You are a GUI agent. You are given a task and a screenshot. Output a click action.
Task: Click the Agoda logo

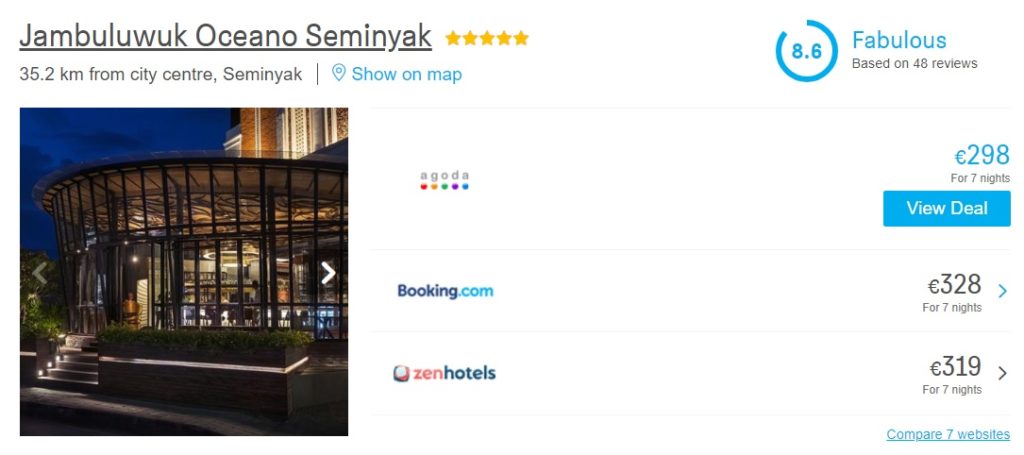coord(444,180)
